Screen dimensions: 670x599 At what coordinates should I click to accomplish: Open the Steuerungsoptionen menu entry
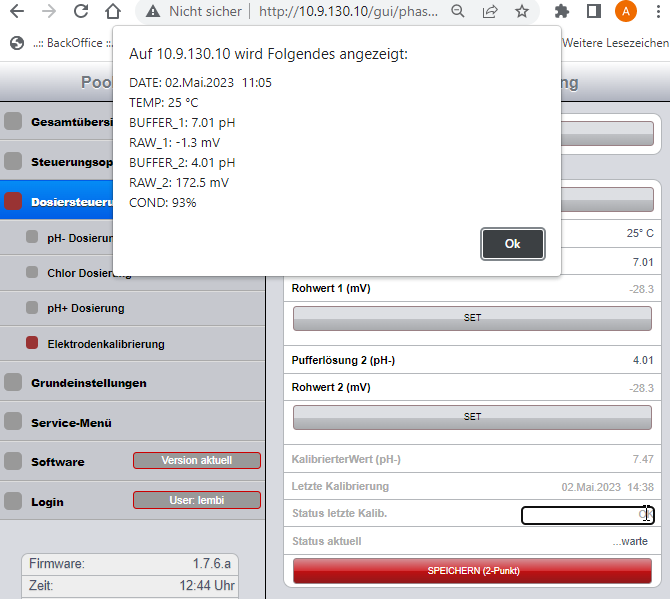(x=56, y=162)
